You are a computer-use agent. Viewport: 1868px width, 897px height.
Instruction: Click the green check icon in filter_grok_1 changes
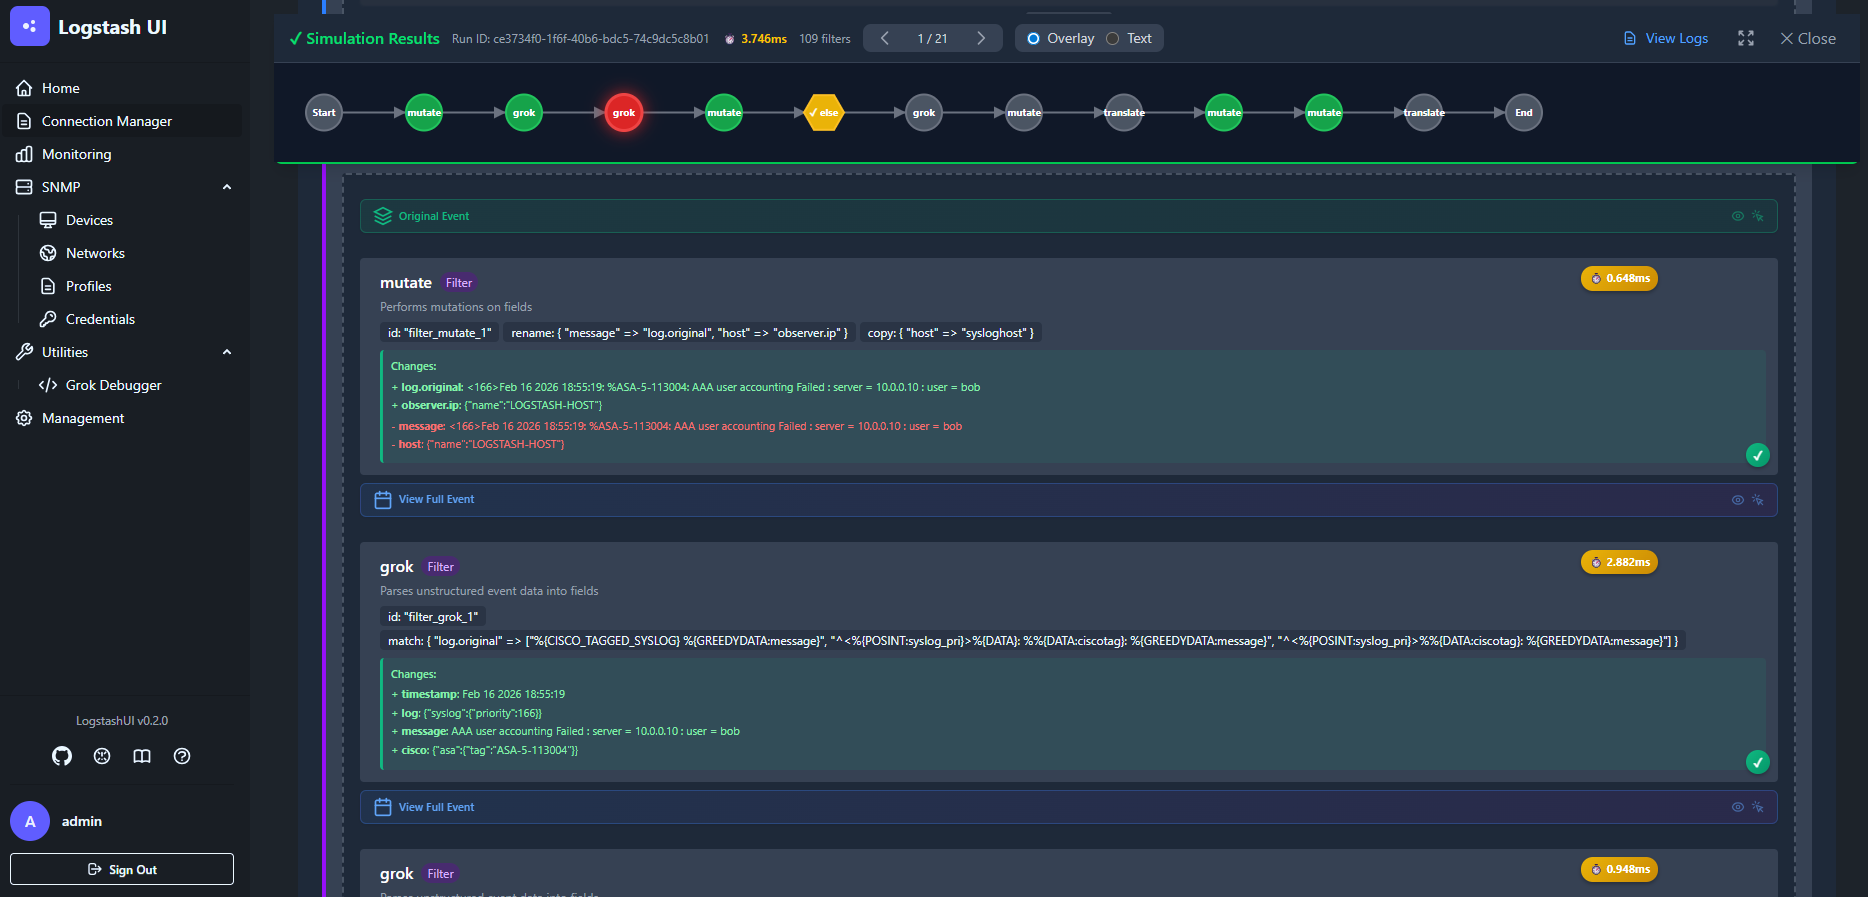click(x=1757, y=762)
